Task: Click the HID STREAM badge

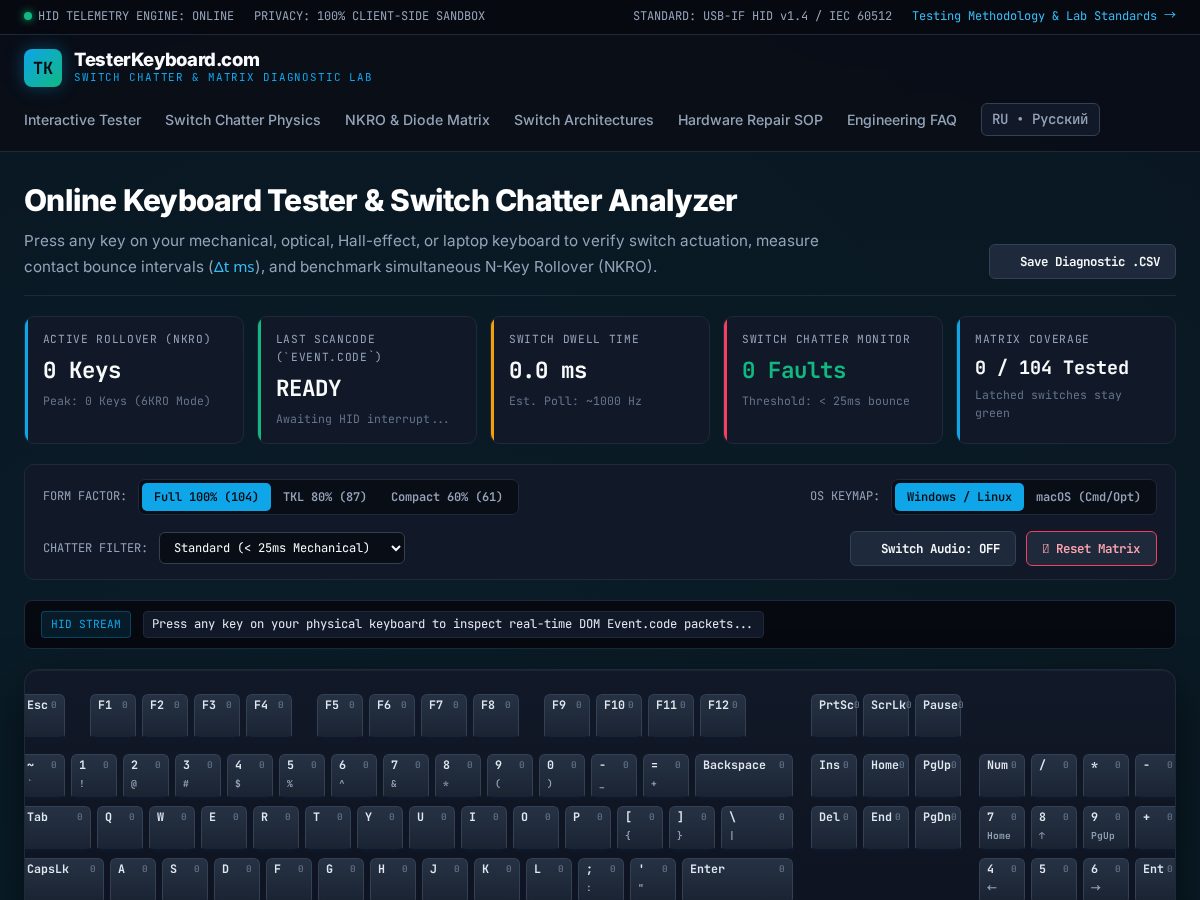Action: pos(86,624)
